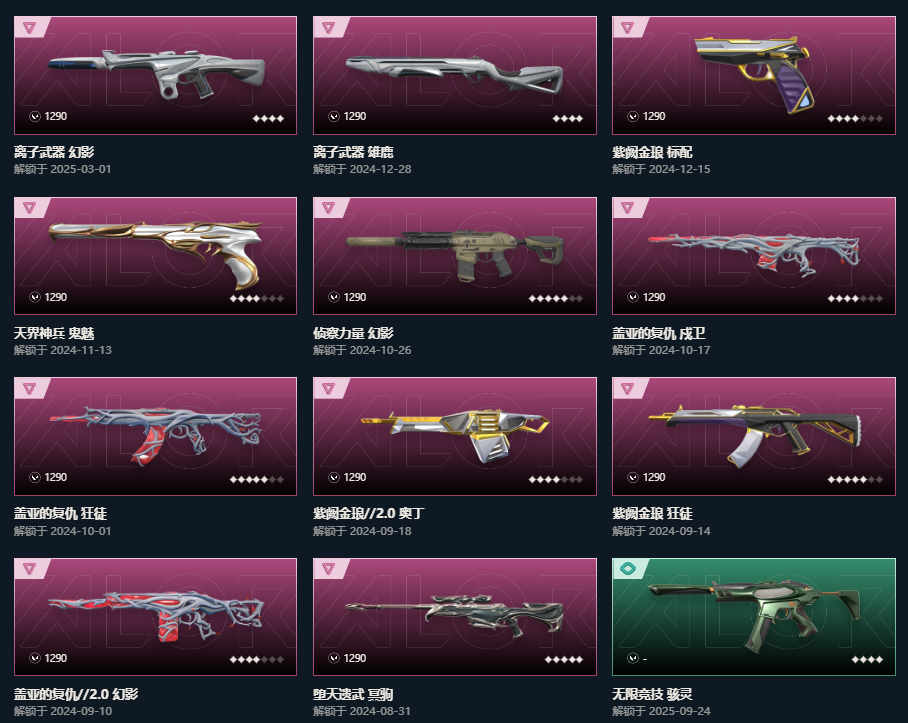
Task: Open the 盖亚的复仇 戍卫 skin thumbnail
Action: click(x=754, y=256)
